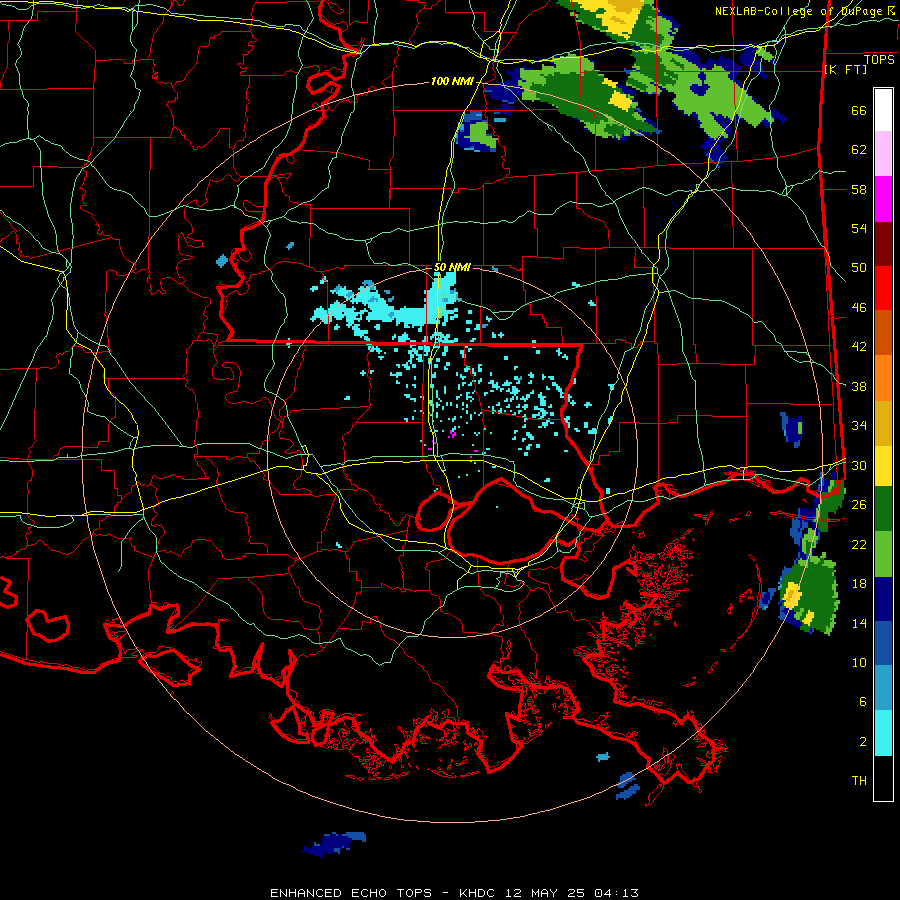
Task: Click the legend value '6'
Action: (x=863, y=702)
